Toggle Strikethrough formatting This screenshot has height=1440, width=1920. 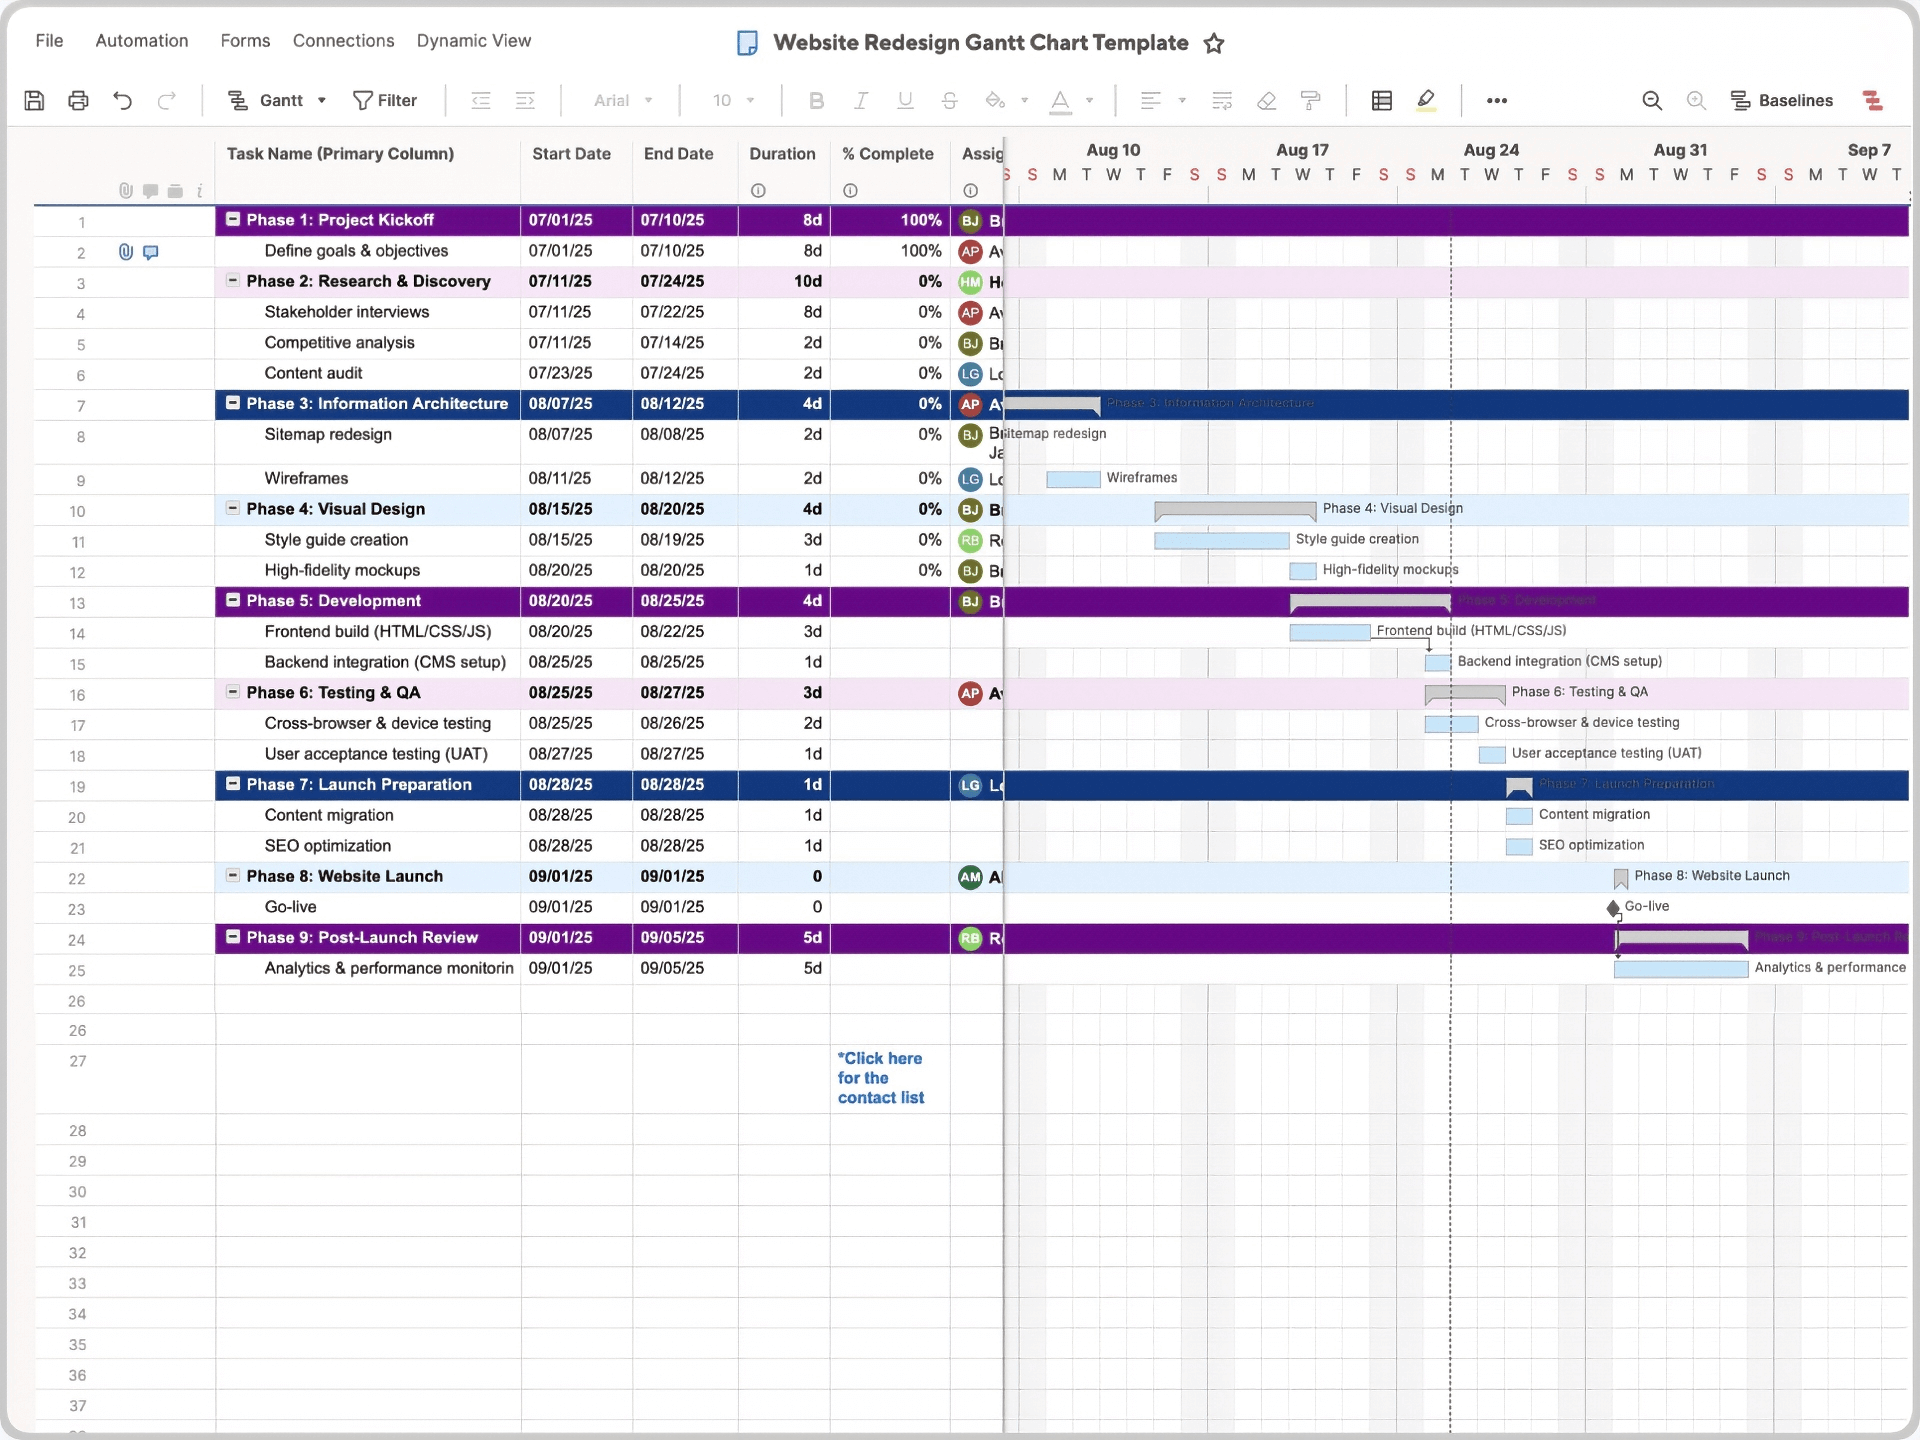949,100
